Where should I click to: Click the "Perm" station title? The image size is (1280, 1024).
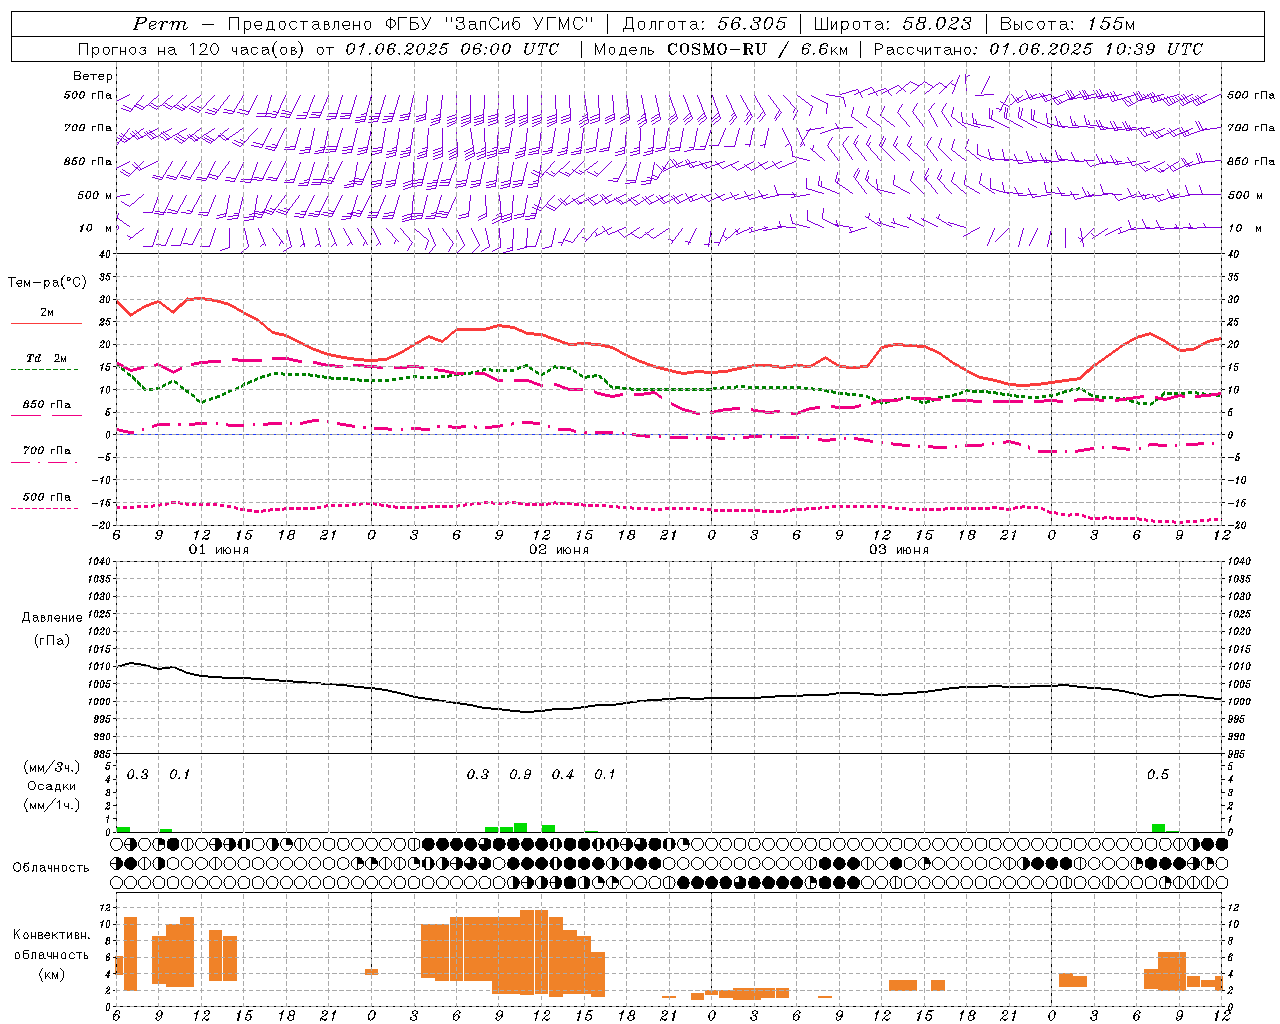[159, 24]
